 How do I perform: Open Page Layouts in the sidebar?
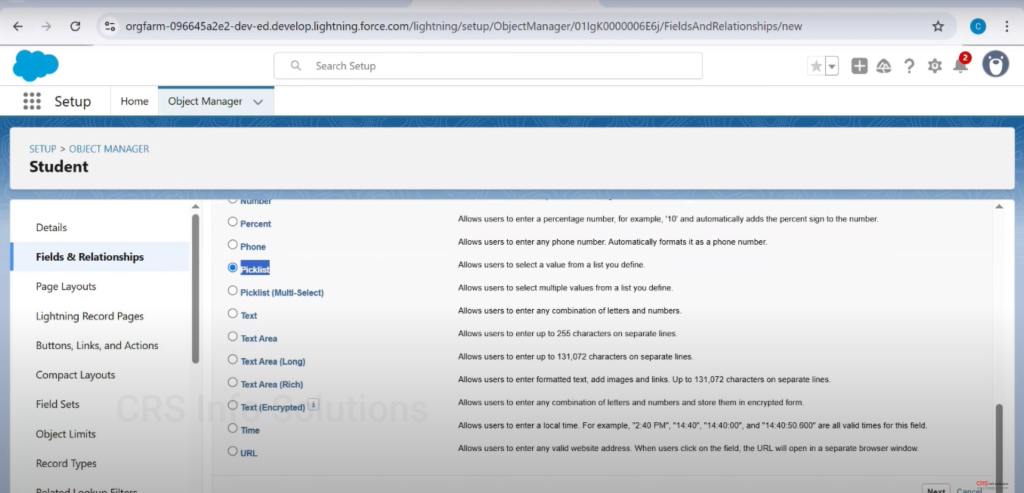coord(66,286)
